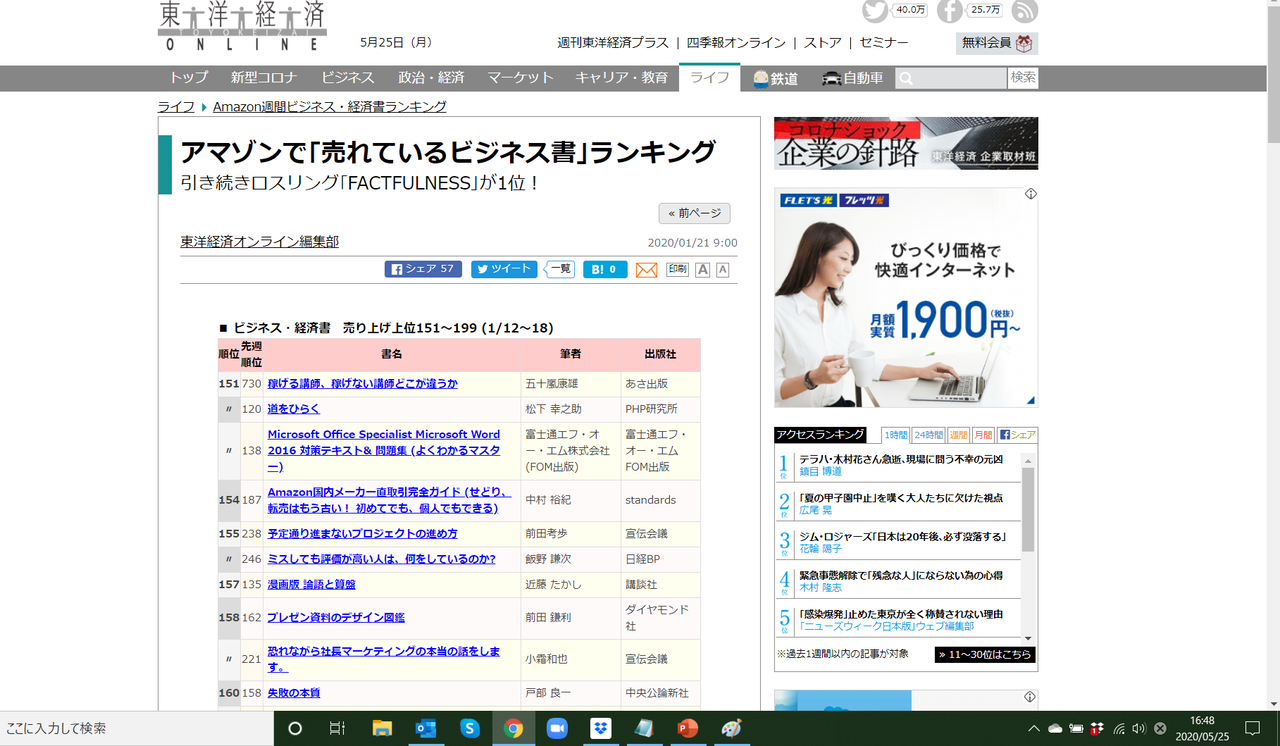The image size is (1280, 746).
Task: Select the 1時間 access ranking tab
Action: (x=895, y=435)
